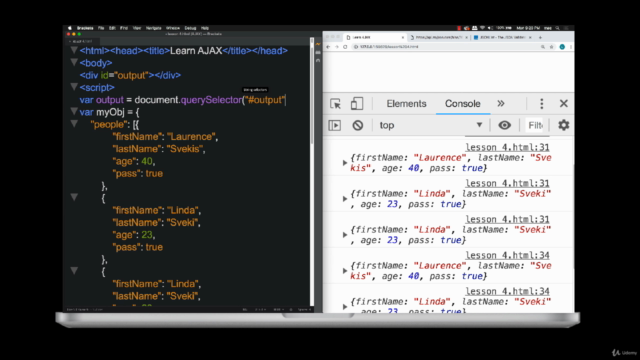Open the Navigate menu in Brackets
The image size is (640, 360).
(153, 28)
